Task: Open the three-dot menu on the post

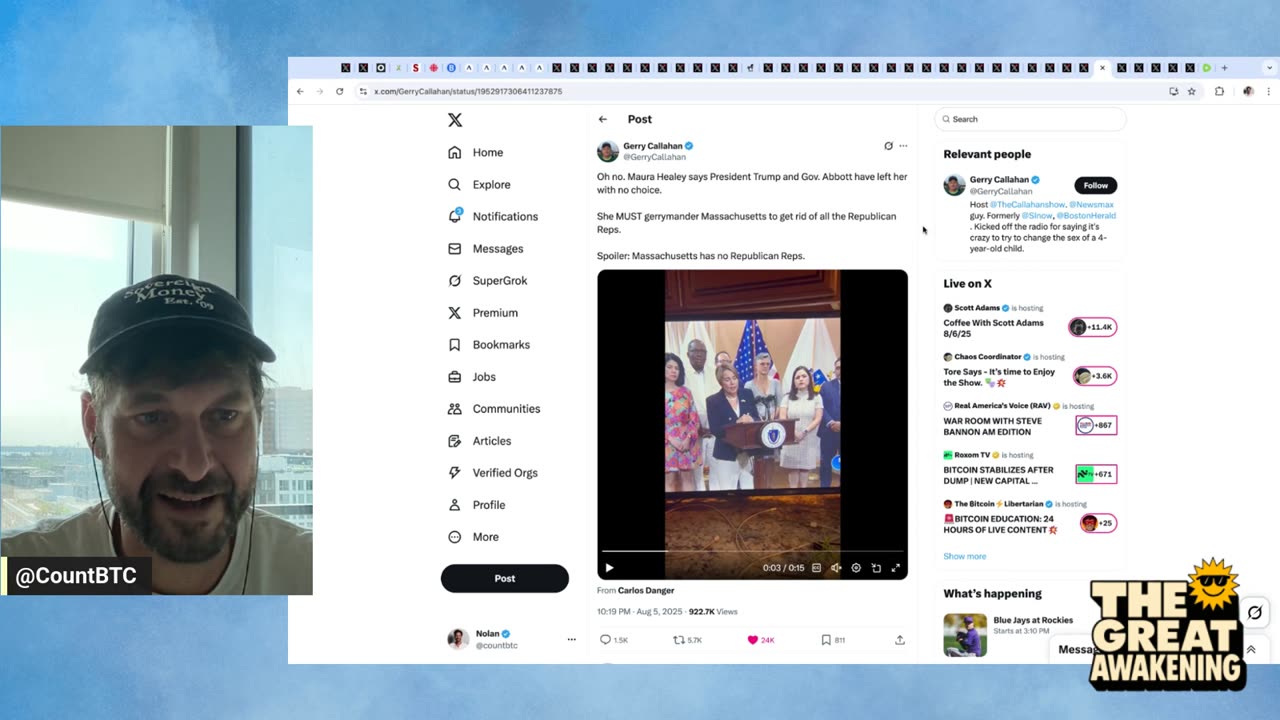Action: [x=903, y=146]
